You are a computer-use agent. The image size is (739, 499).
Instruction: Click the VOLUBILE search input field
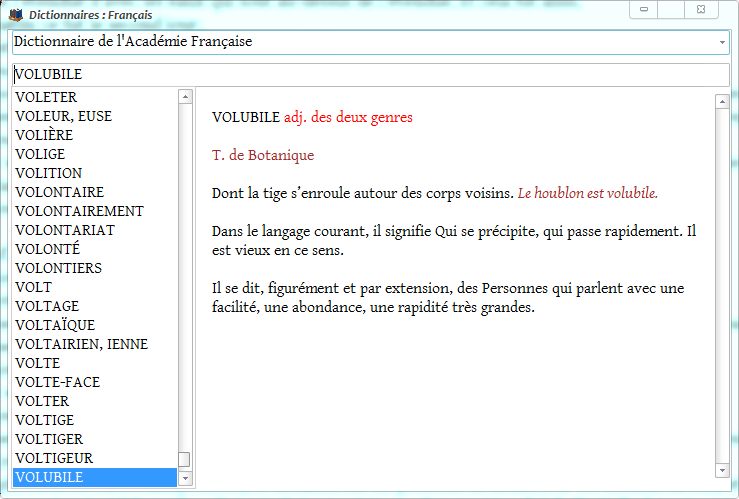(371, 74)
